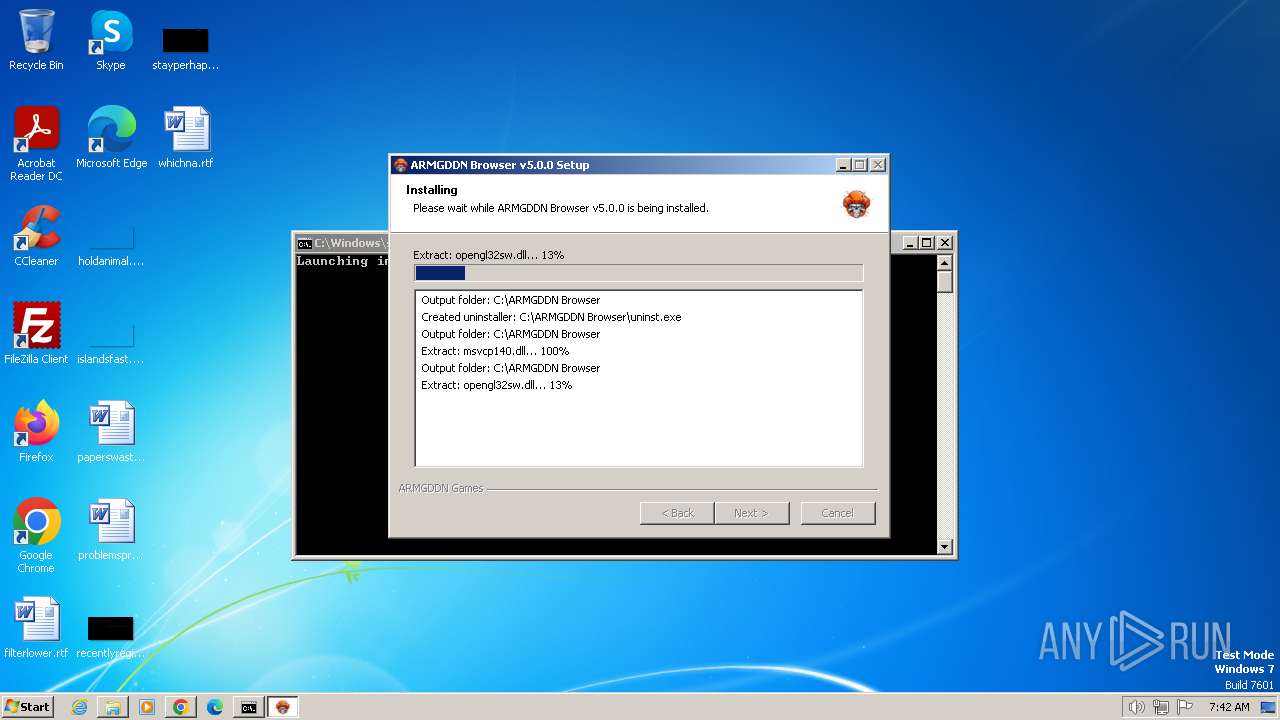1280x720 pixels.
Task: Open the Microsoft Edge desktop shortcut
Action: pyautogui.click(x=111, y=137)
